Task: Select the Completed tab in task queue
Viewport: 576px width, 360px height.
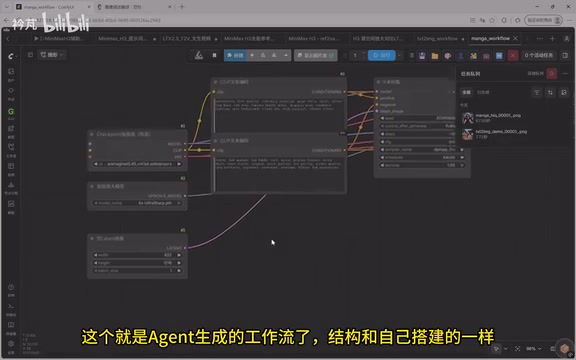Action: (483, 92)
